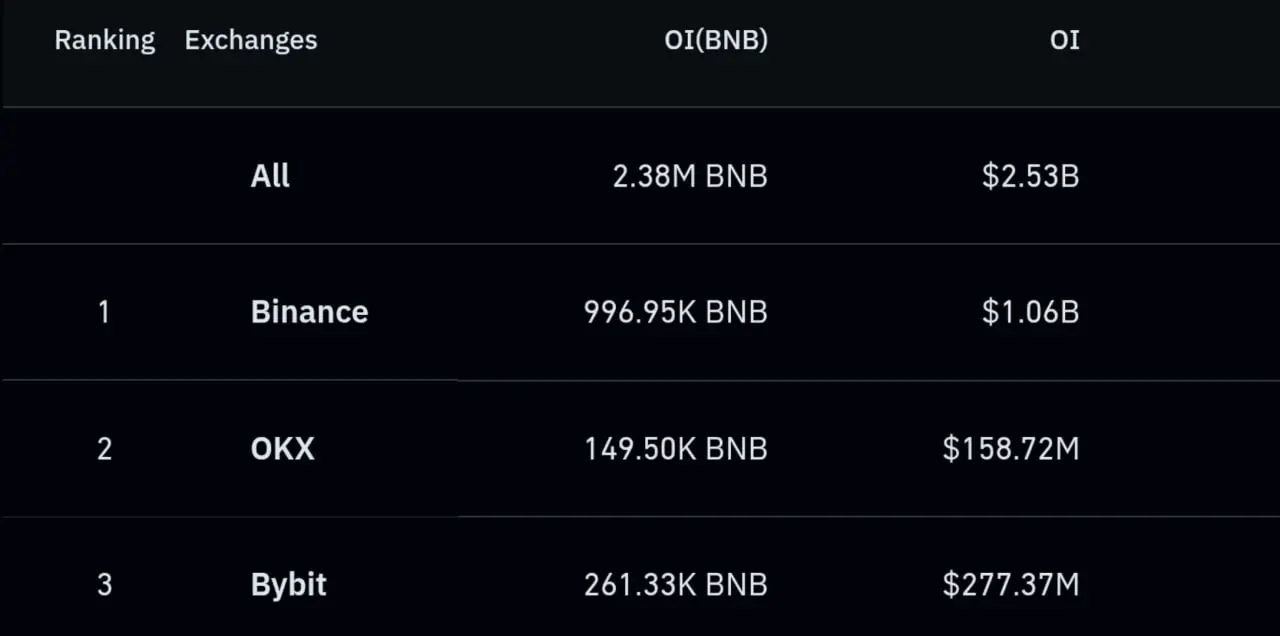The height and width of the screenshot is (636, 1280).
Task: Click OKX's 149.50K BNB value
Action: coord(676,448)
